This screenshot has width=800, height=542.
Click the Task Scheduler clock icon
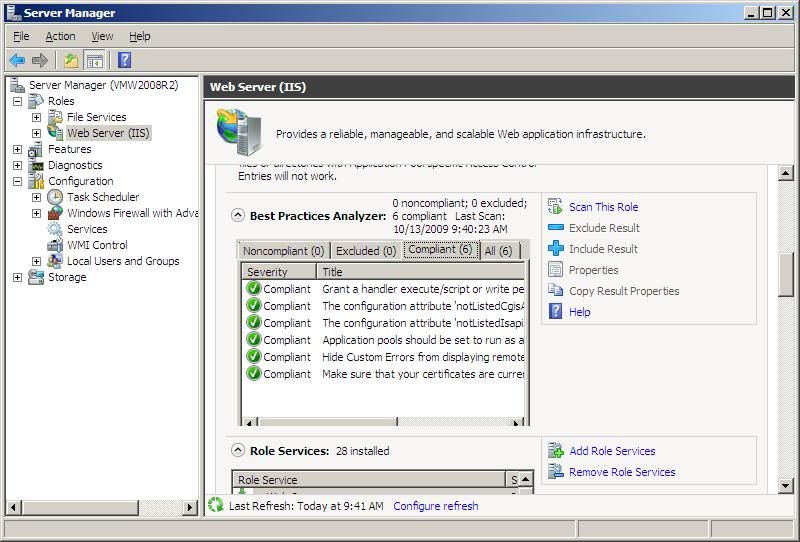[x=55, y=197]
